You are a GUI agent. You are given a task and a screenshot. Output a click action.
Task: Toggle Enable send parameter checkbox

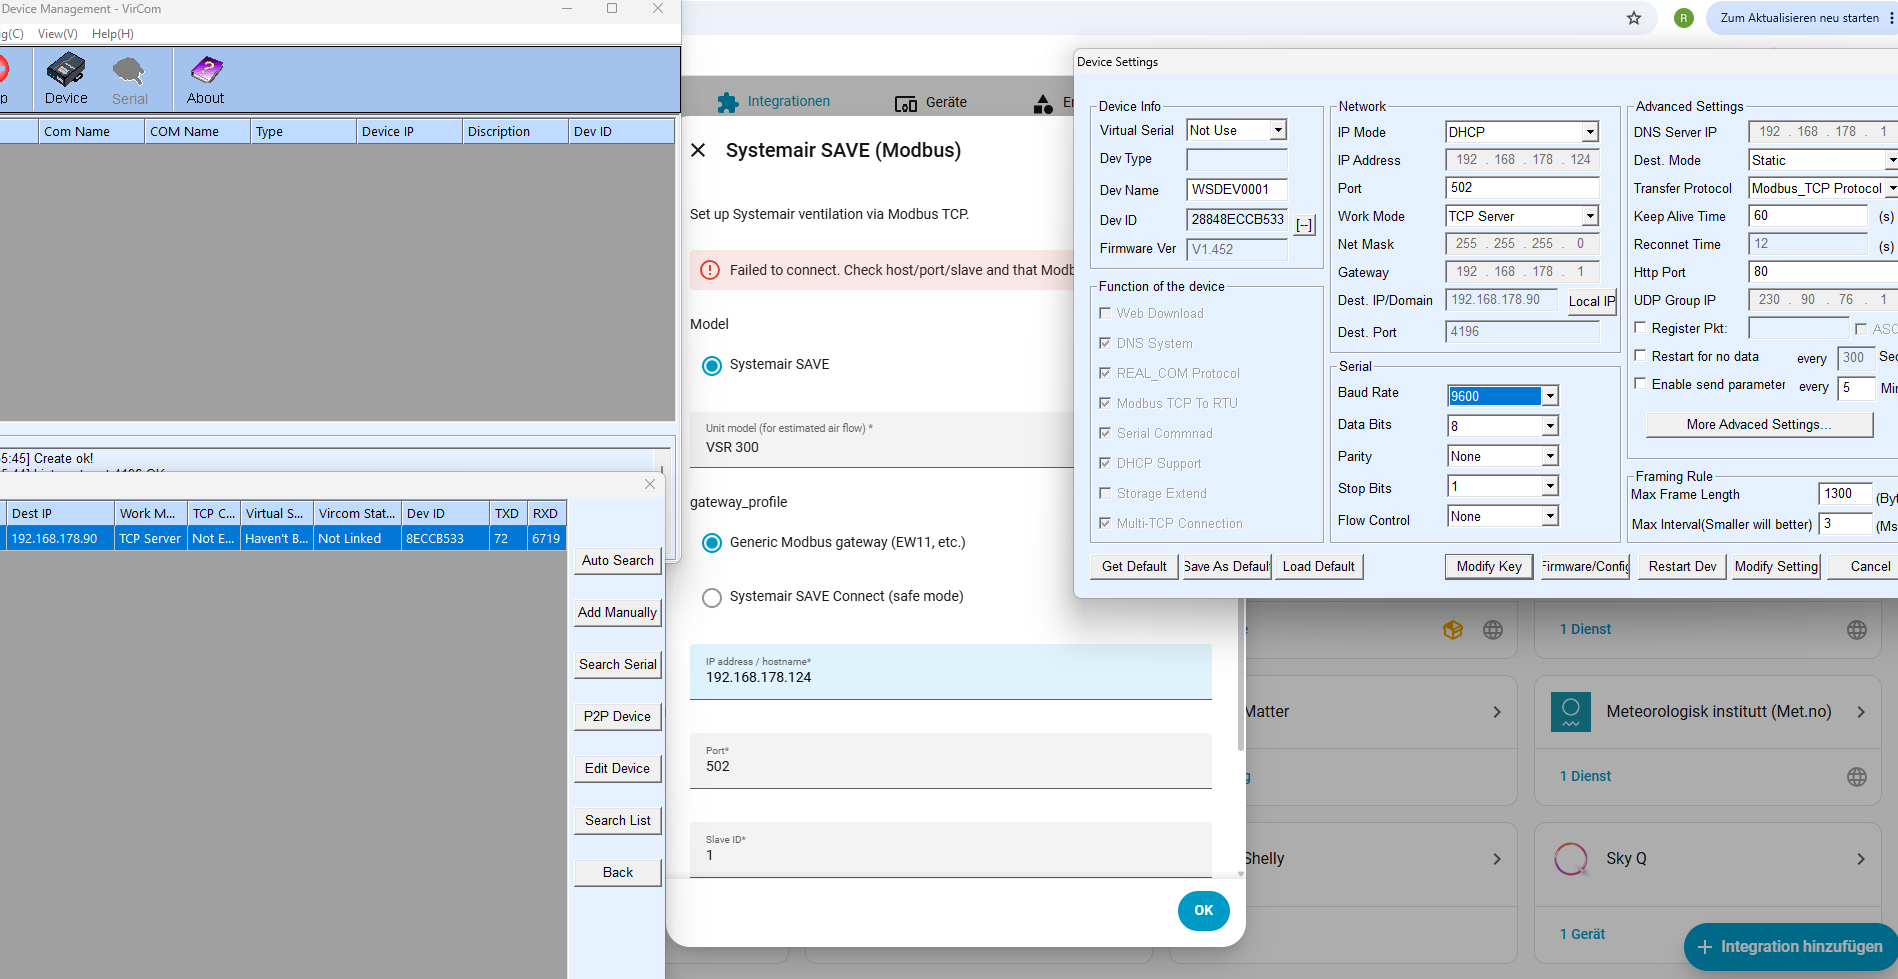(x=1640, y=383)
